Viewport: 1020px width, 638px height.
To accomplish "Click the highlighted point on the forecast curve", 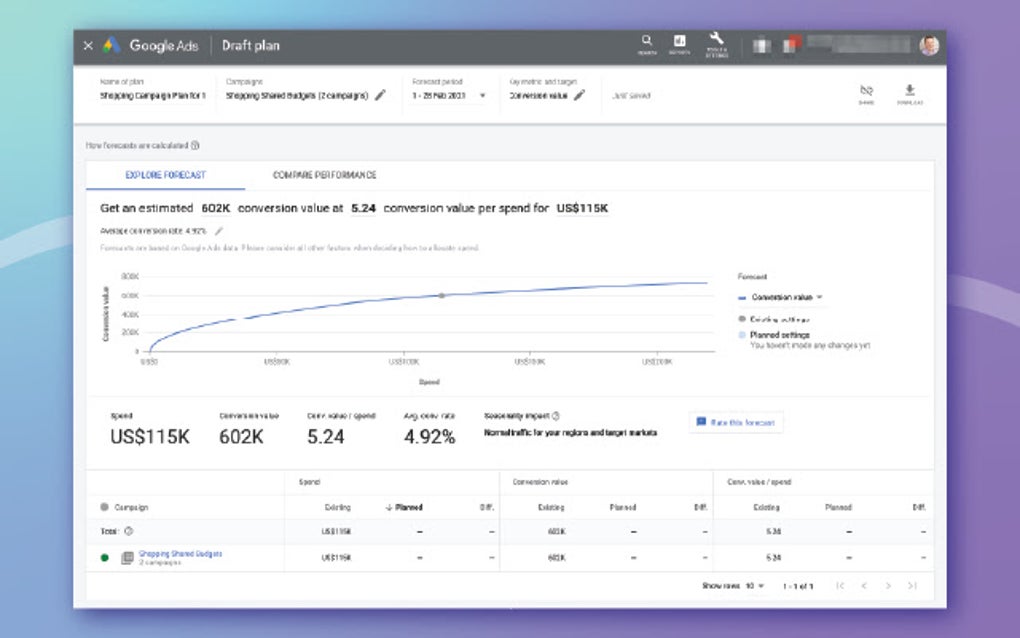I will tap(441, 296).
